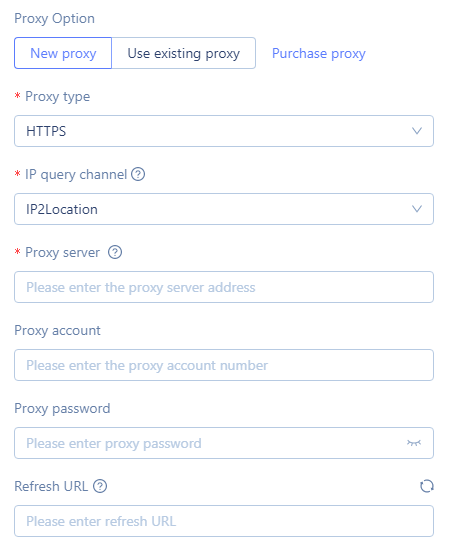Open the HTTPS proxy type combo box
The image size is (460, 550).
click(224, 131)
